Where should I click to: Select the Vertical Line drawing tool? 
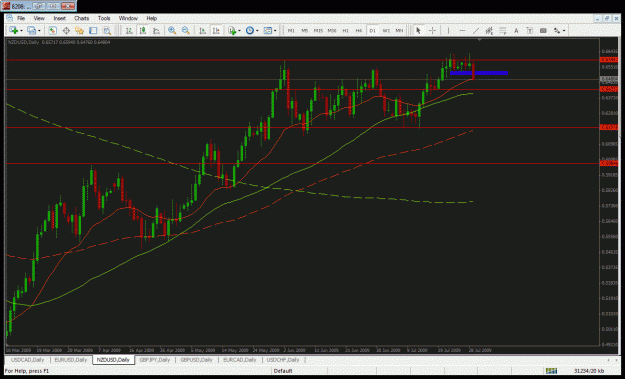[x=448, y=31]
